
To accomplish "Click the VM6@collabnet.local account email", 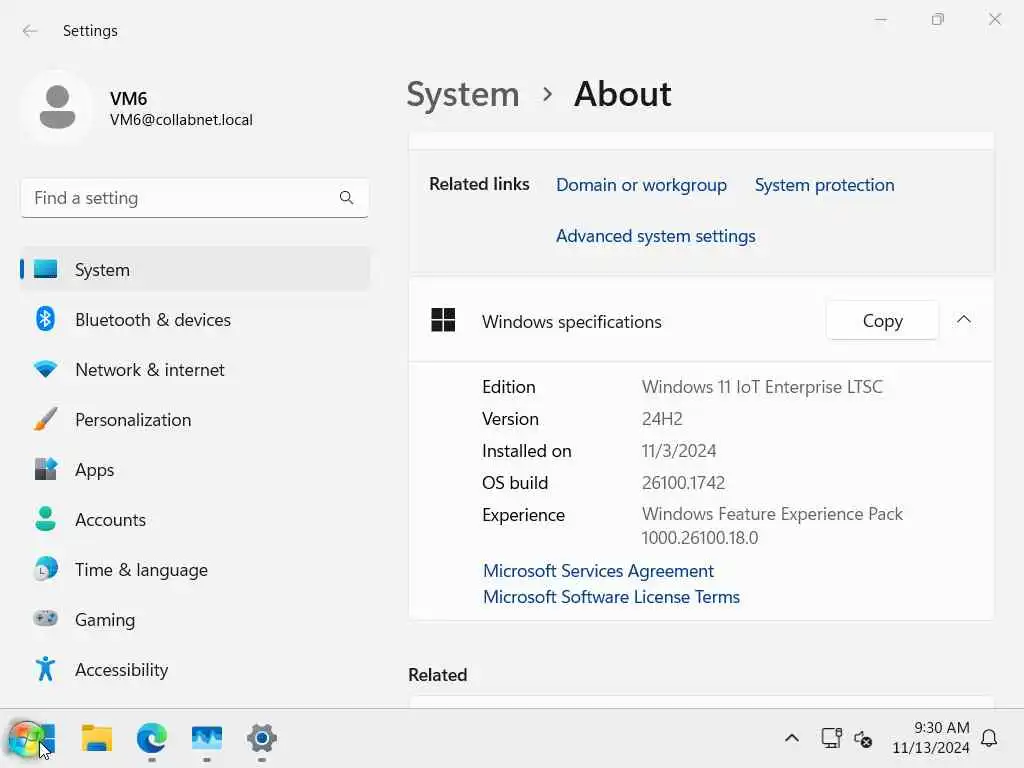I will [181, 120].
